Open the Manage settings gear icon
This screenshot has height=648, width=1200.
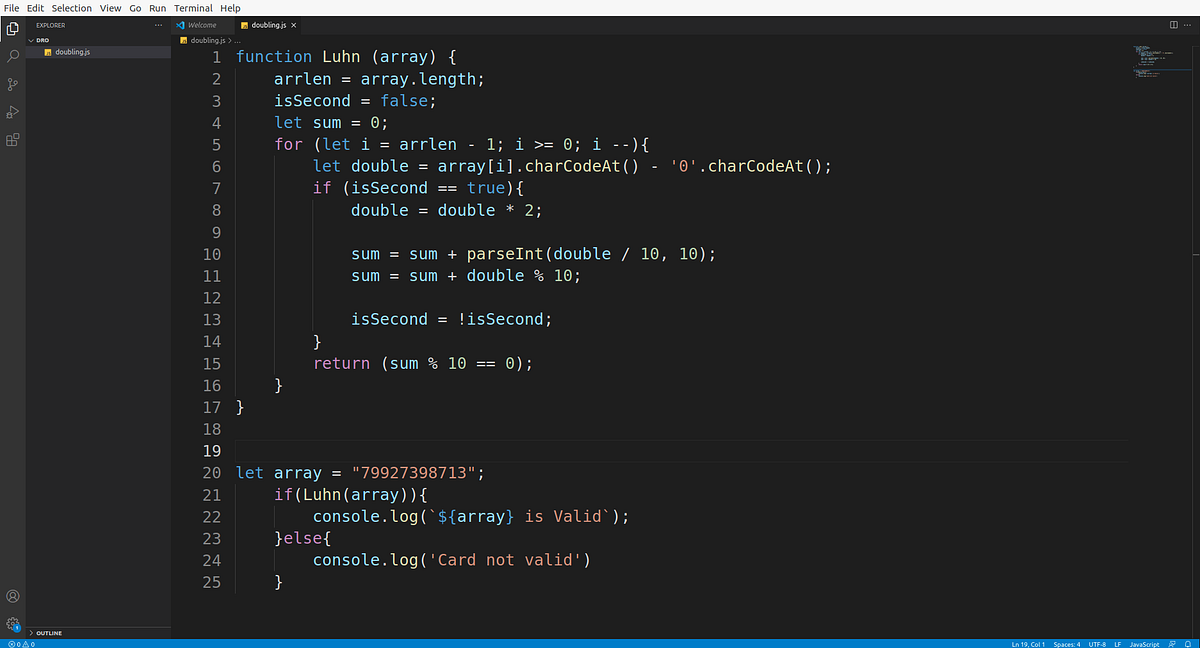click(x=12, y=621)
